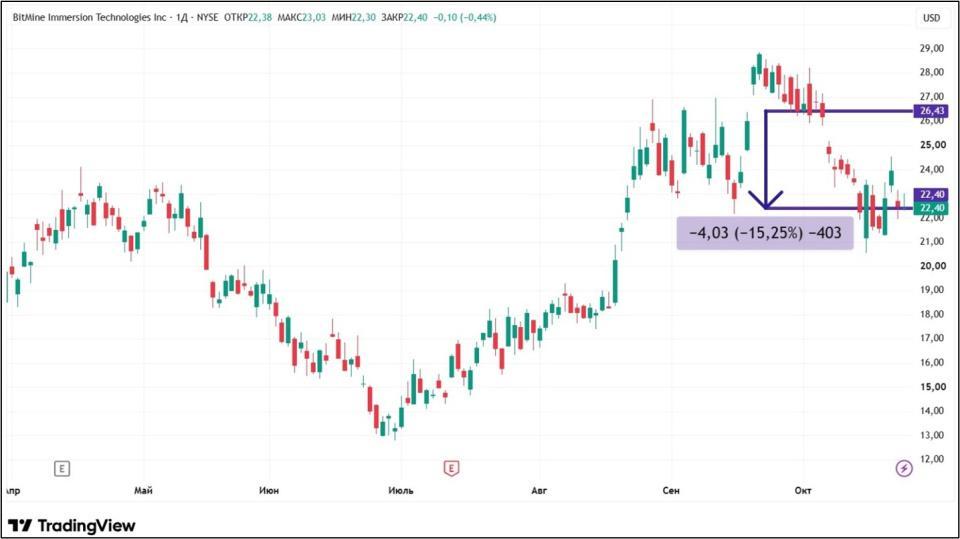
Task: Select the purple 22,40 price label
Action: tap(931, 194)
